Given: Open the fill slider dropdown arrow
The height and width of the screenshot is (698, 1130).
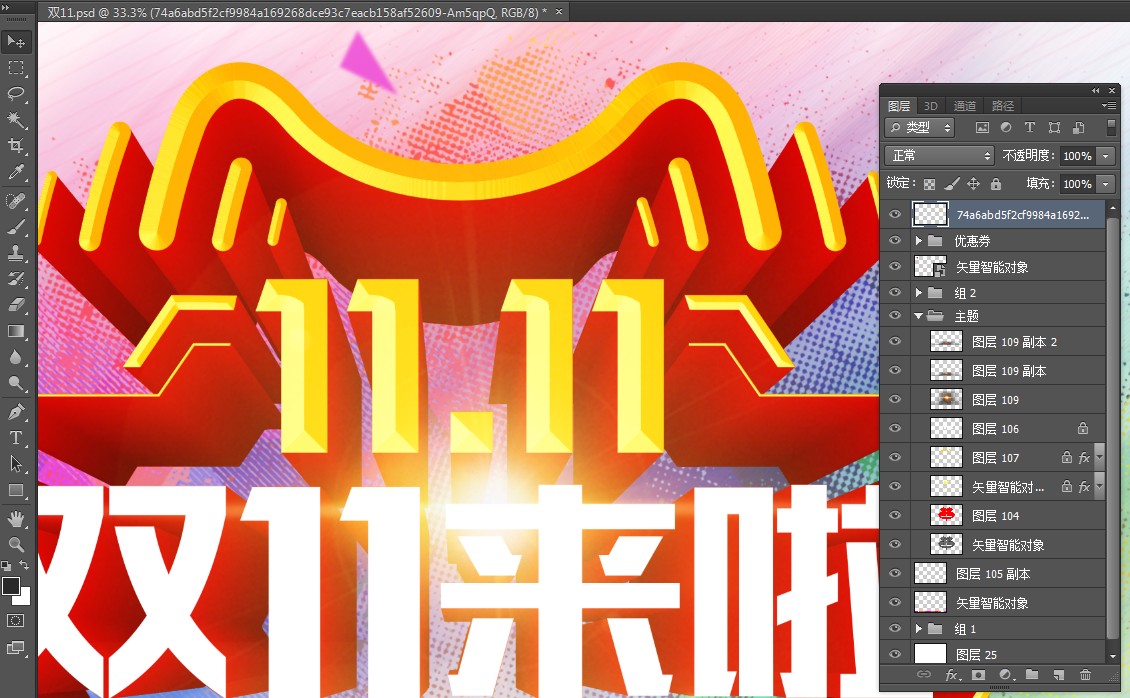Looking at the screenshot, I should [1105, 184].
